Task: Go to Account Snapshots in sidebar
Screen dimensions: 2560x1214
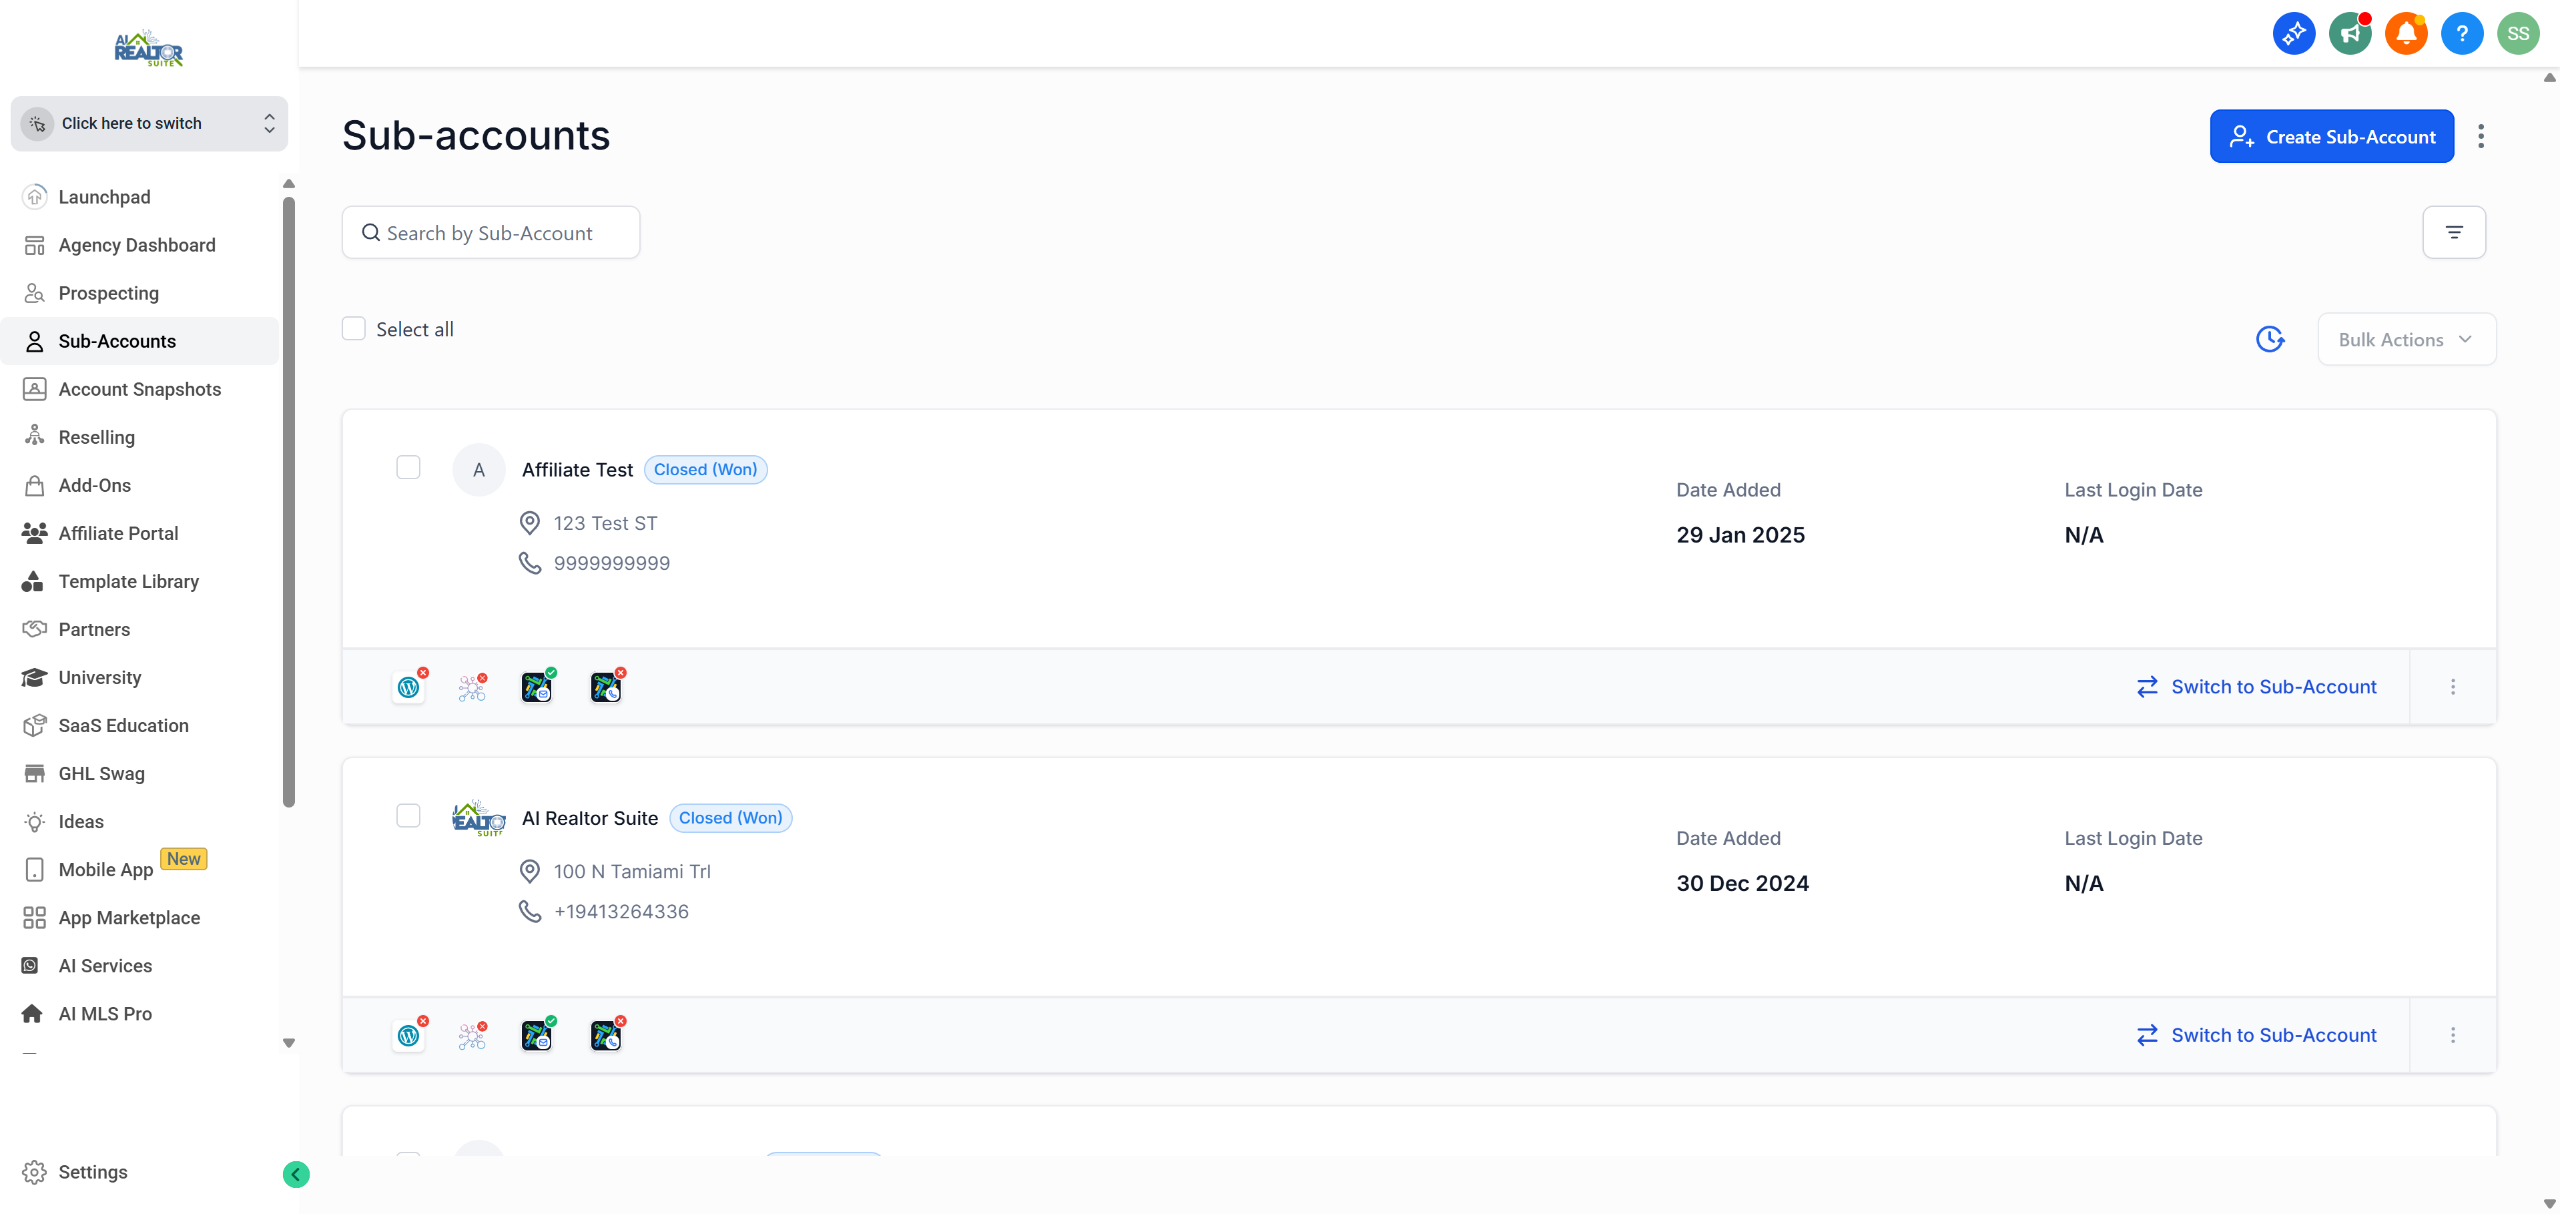Action: coord(139,389)
